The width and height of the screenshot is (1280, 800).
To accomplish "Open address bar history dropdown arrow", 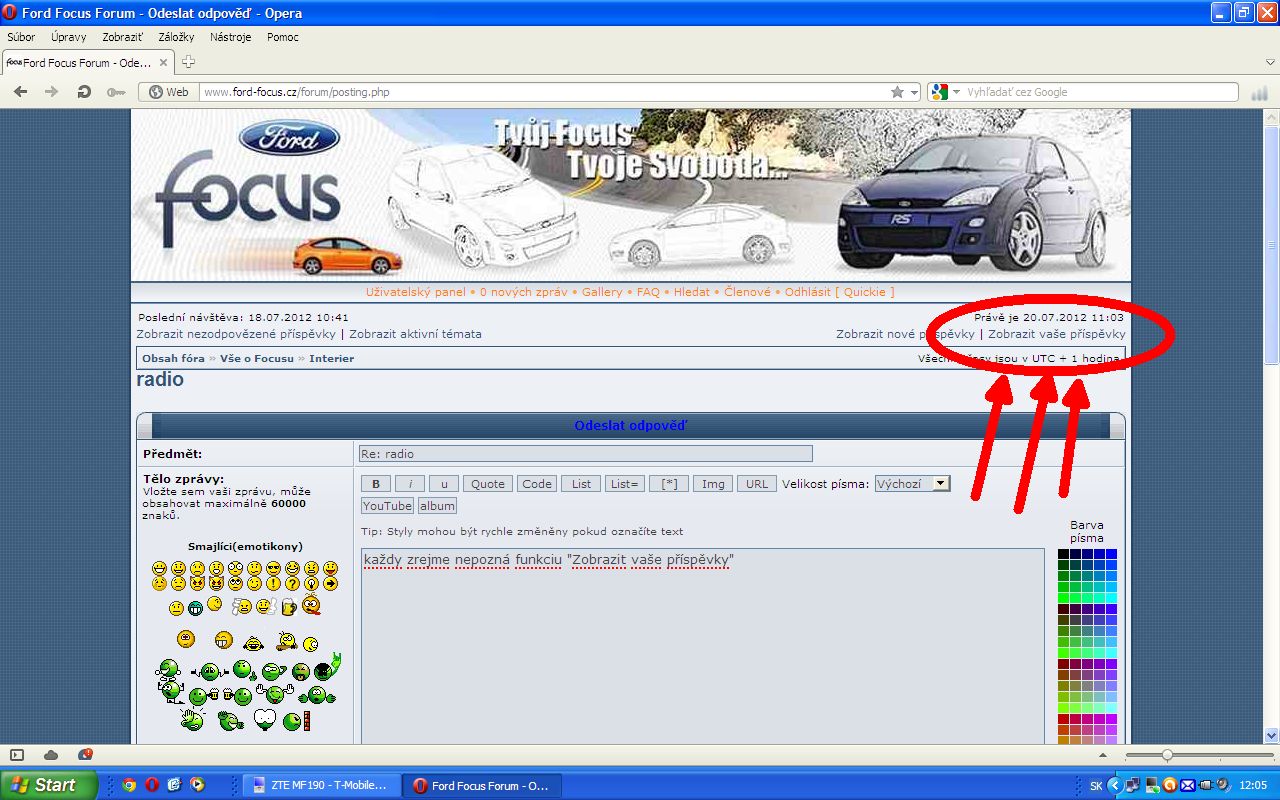I will tap(914, 92).
